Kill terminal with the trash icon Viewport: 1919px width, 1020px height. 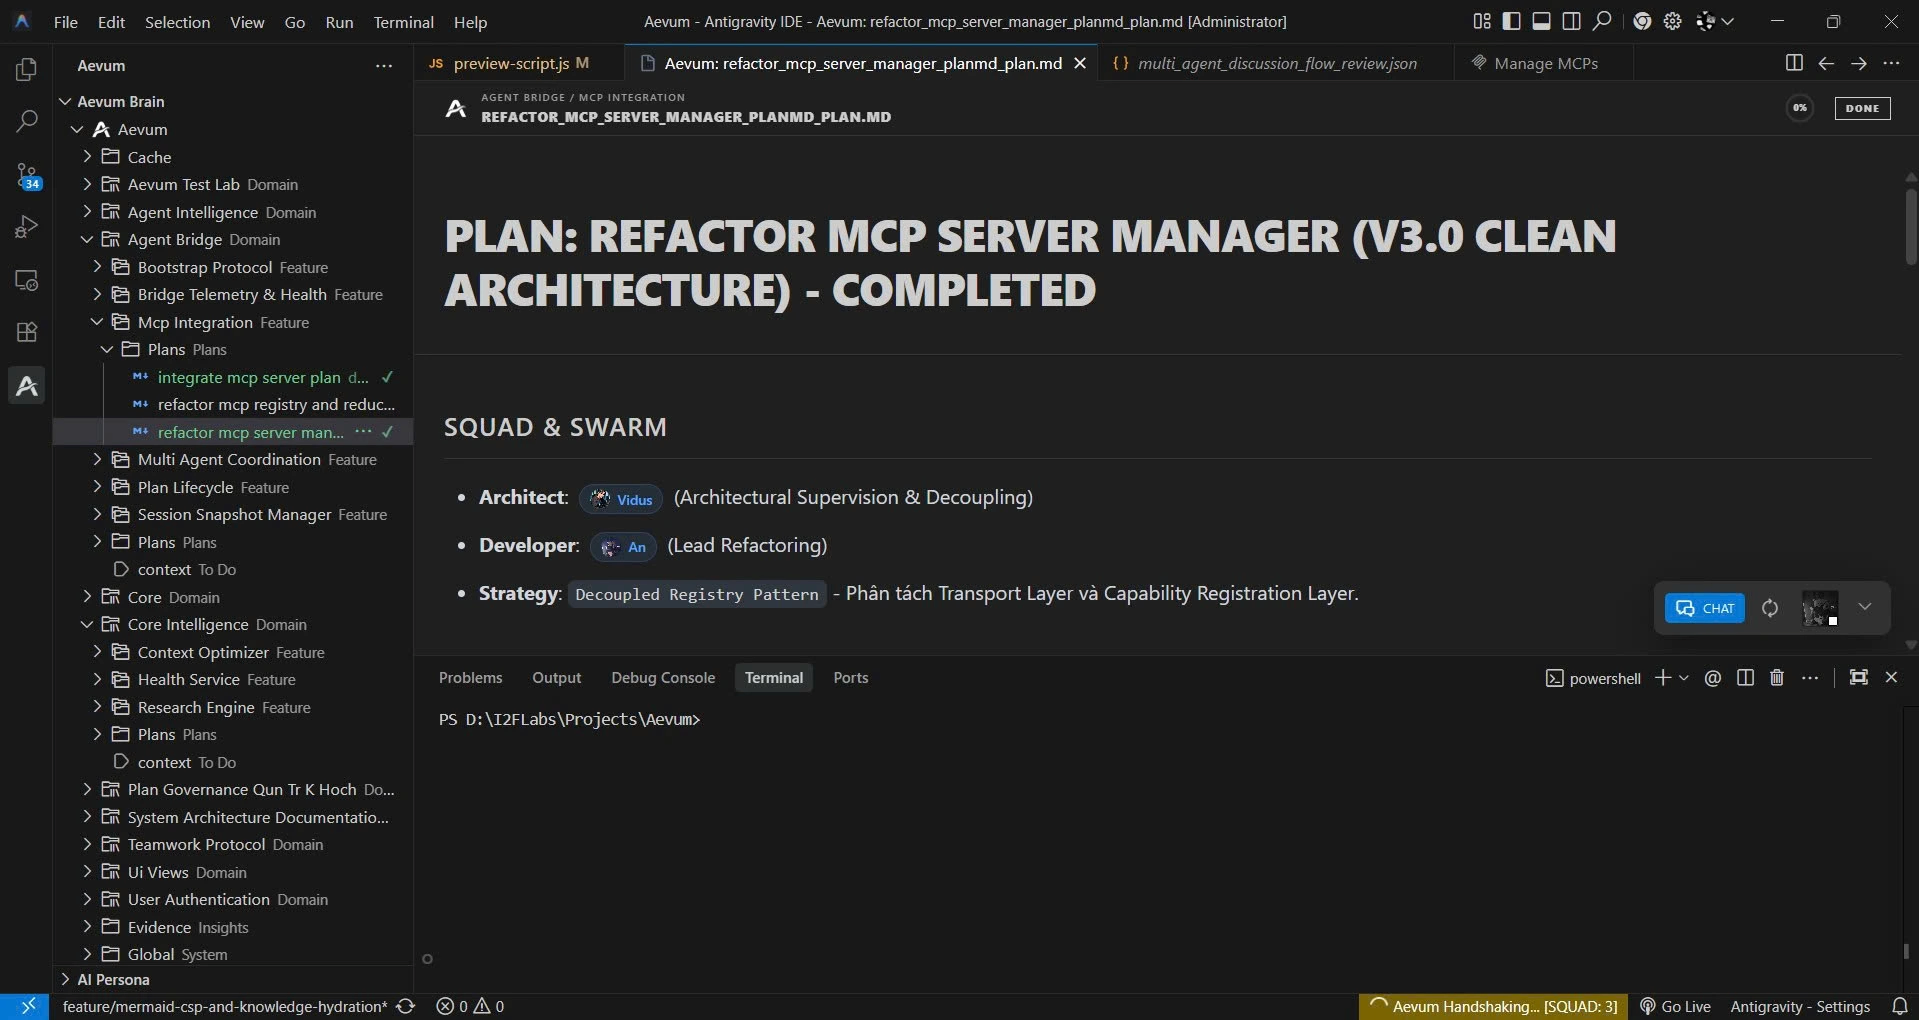click(1777, 678)
